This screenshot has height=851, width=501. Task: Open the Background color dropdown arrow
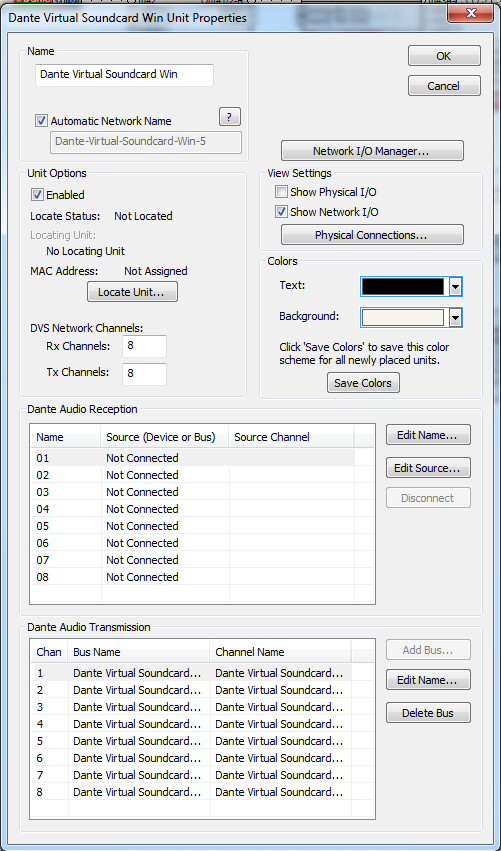(455, 317)
